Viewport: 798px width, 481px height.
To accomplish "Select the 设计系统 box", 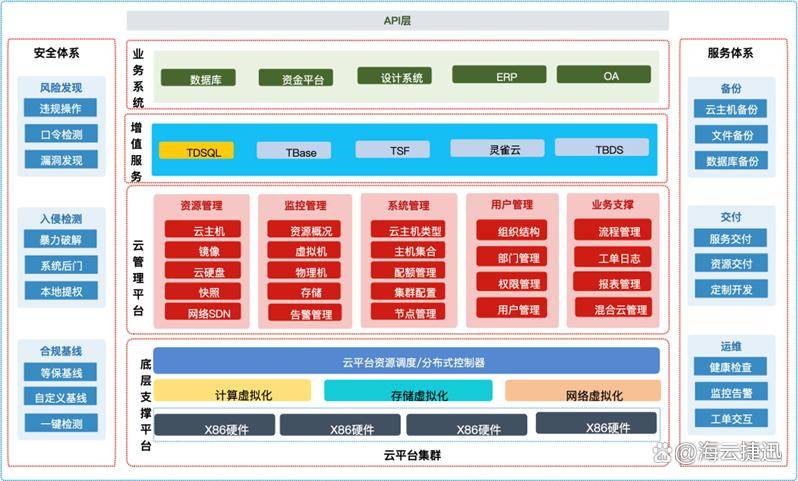I will point(394,76).
